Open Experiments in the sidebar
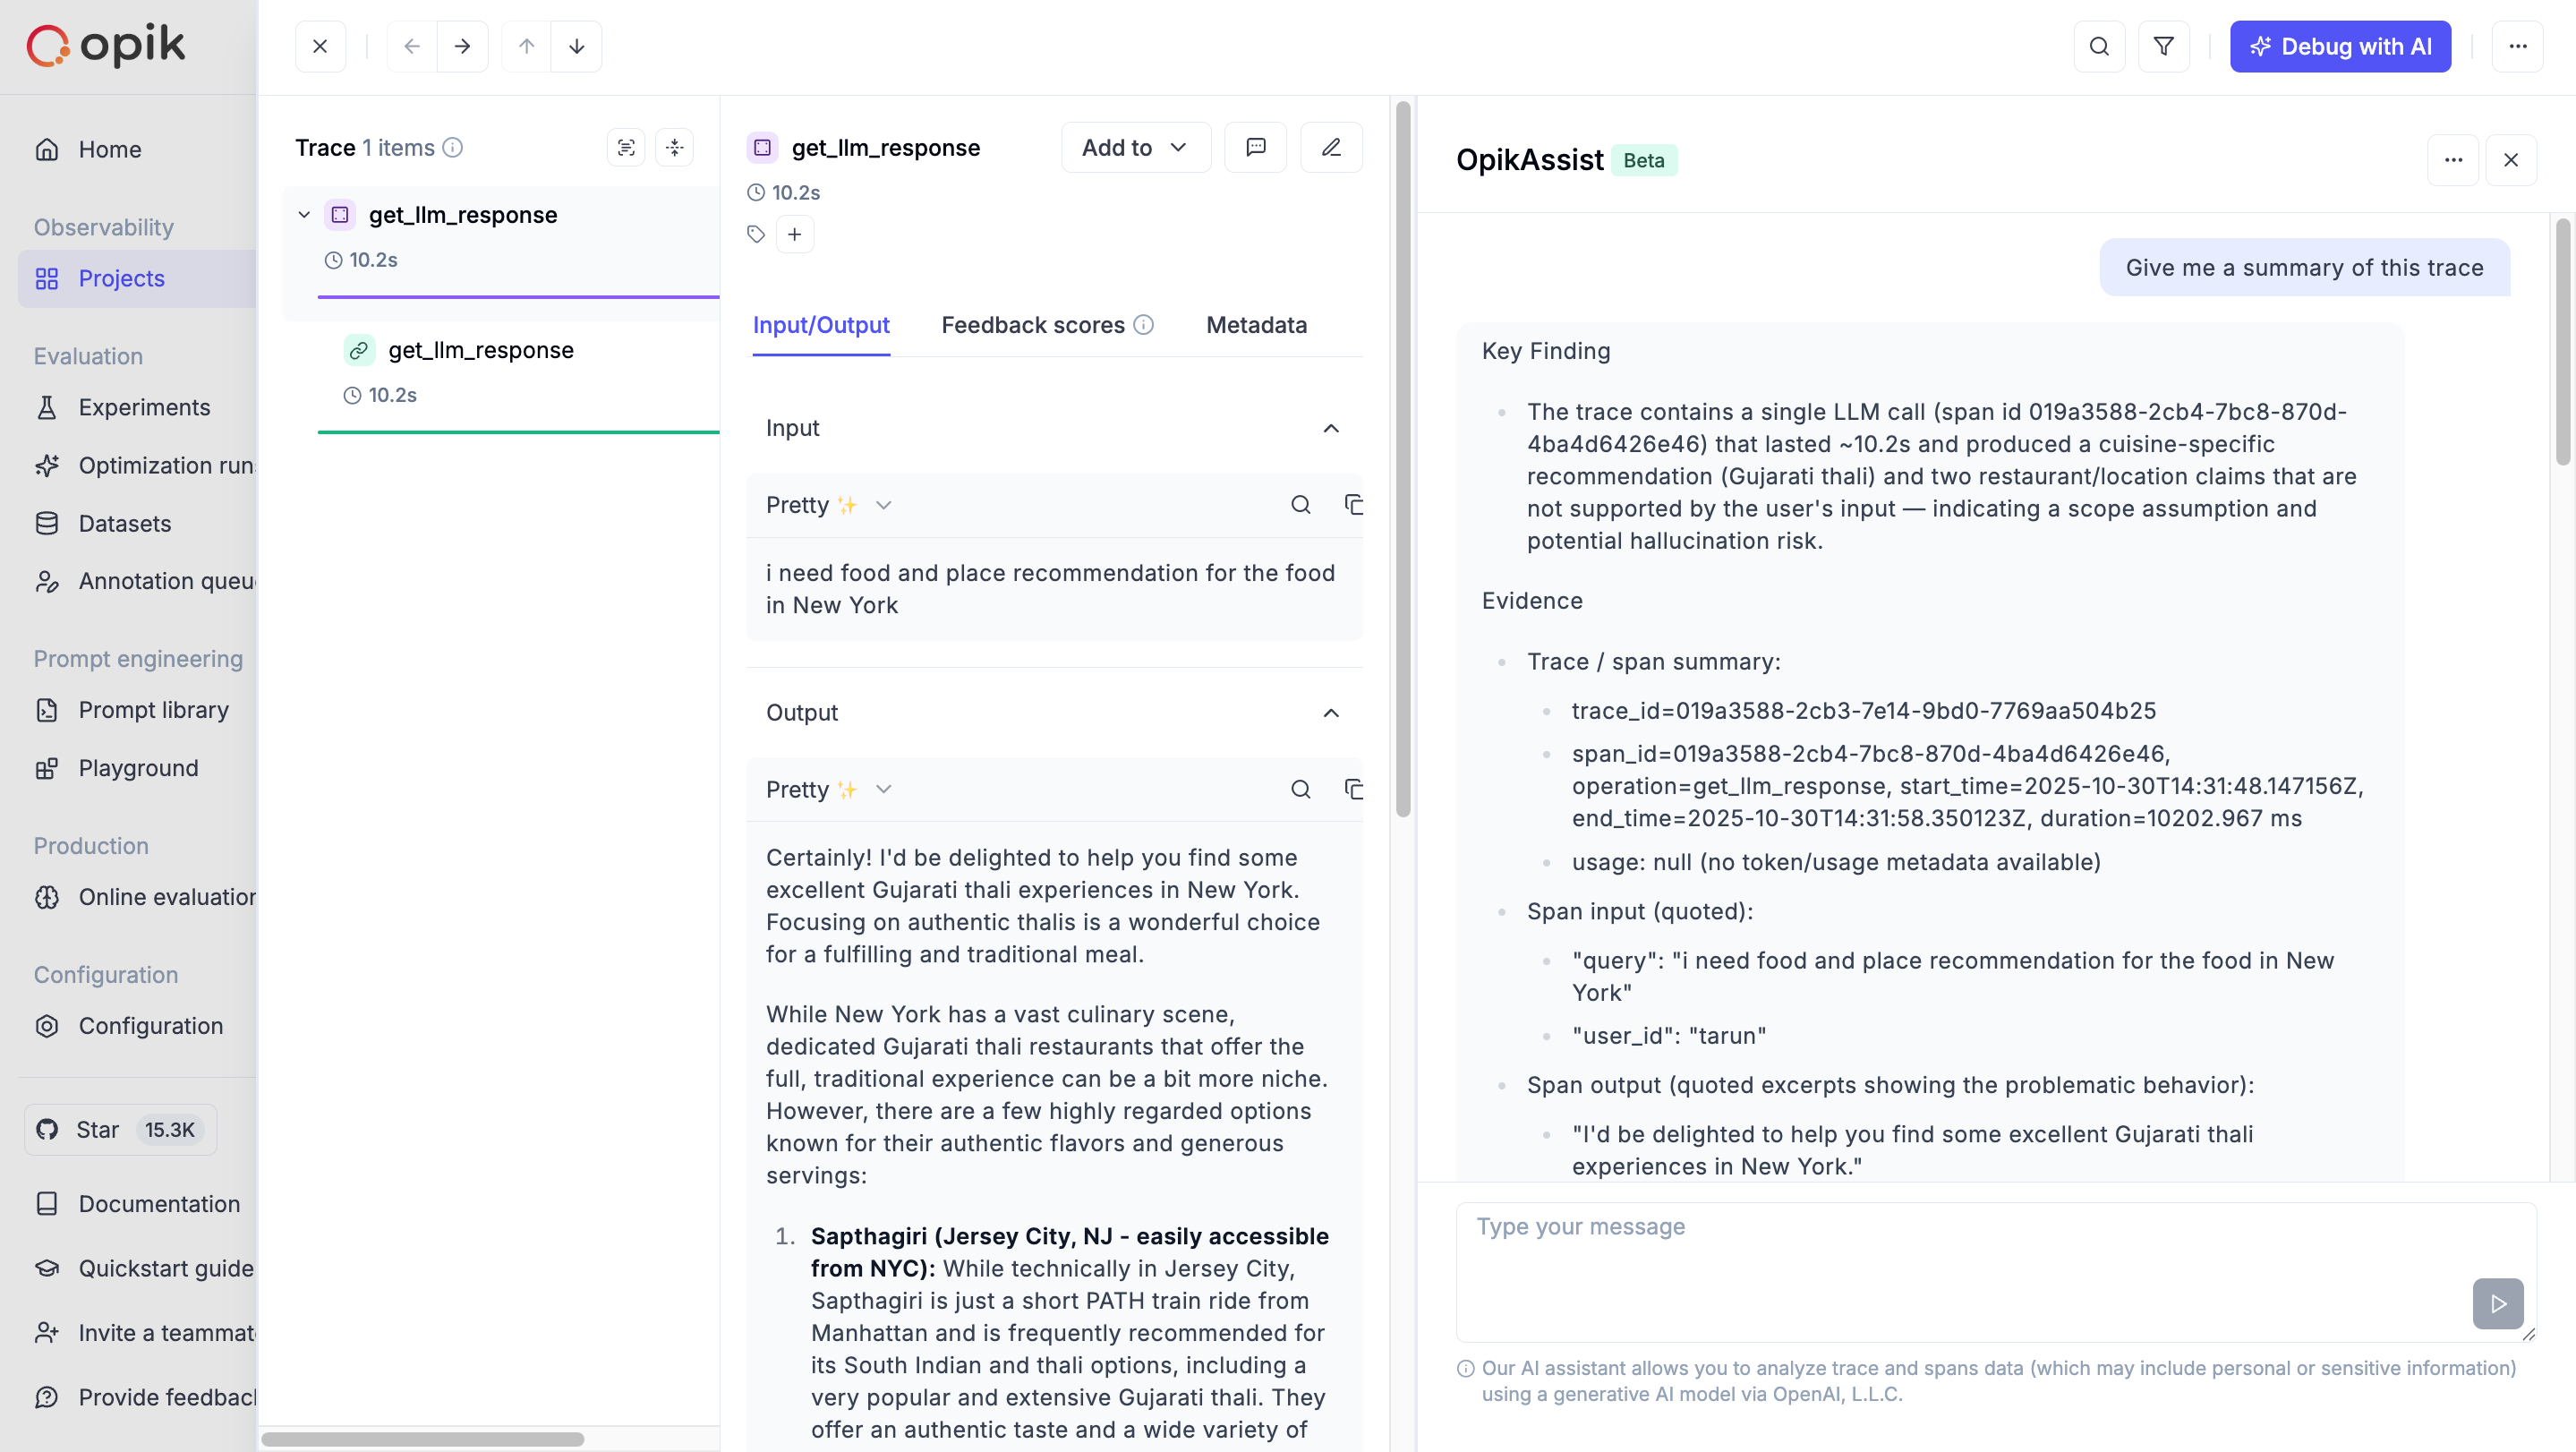This screenshot has height=1452, width=2576. point(144,408)
